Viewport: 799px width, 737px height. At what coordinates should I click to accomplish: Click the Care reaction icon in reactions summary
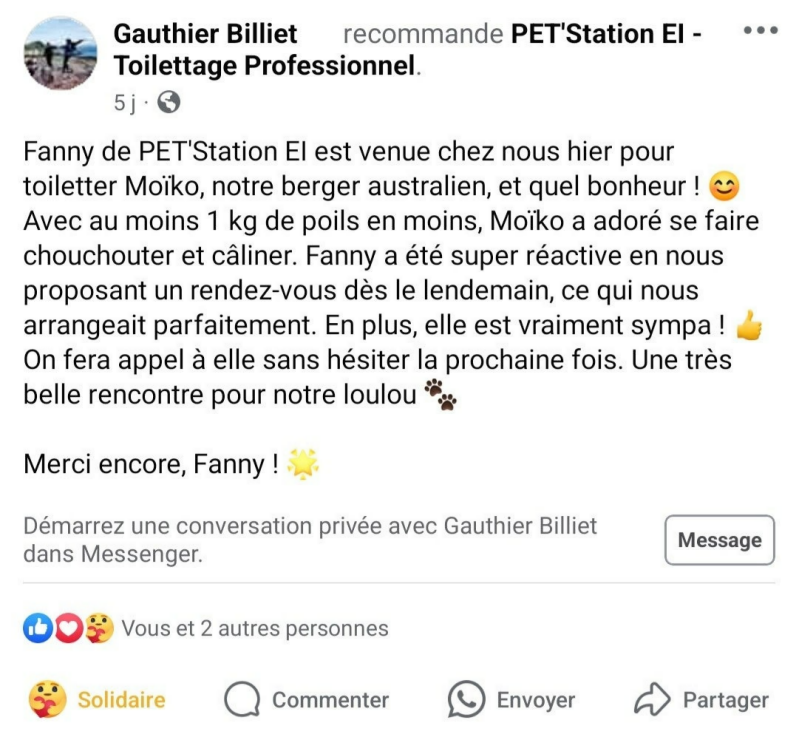tap(98, 628)
